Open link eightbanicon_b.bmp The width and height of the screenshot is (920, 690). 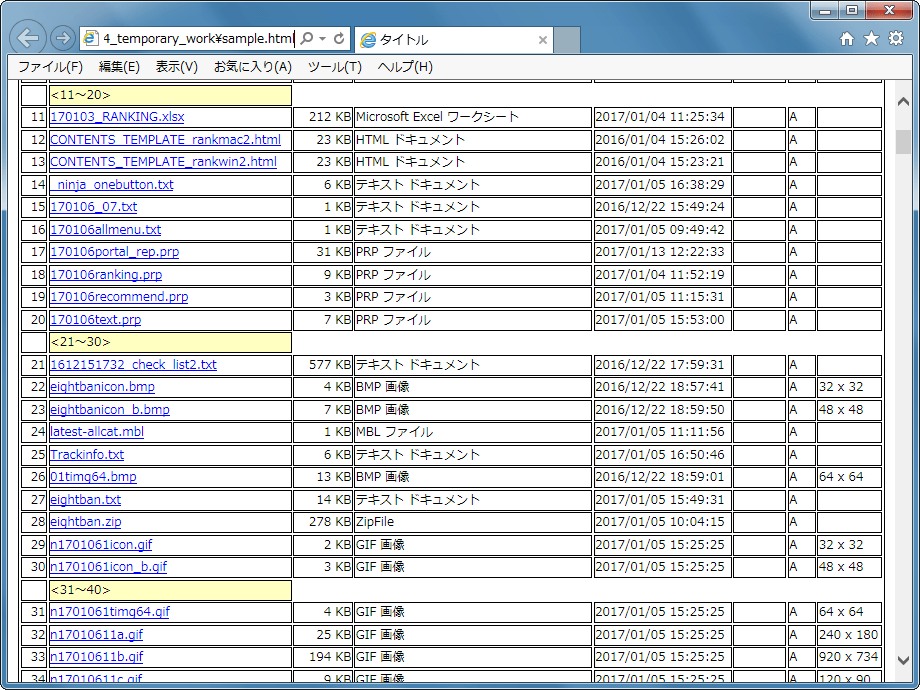[x=110, y=410]
